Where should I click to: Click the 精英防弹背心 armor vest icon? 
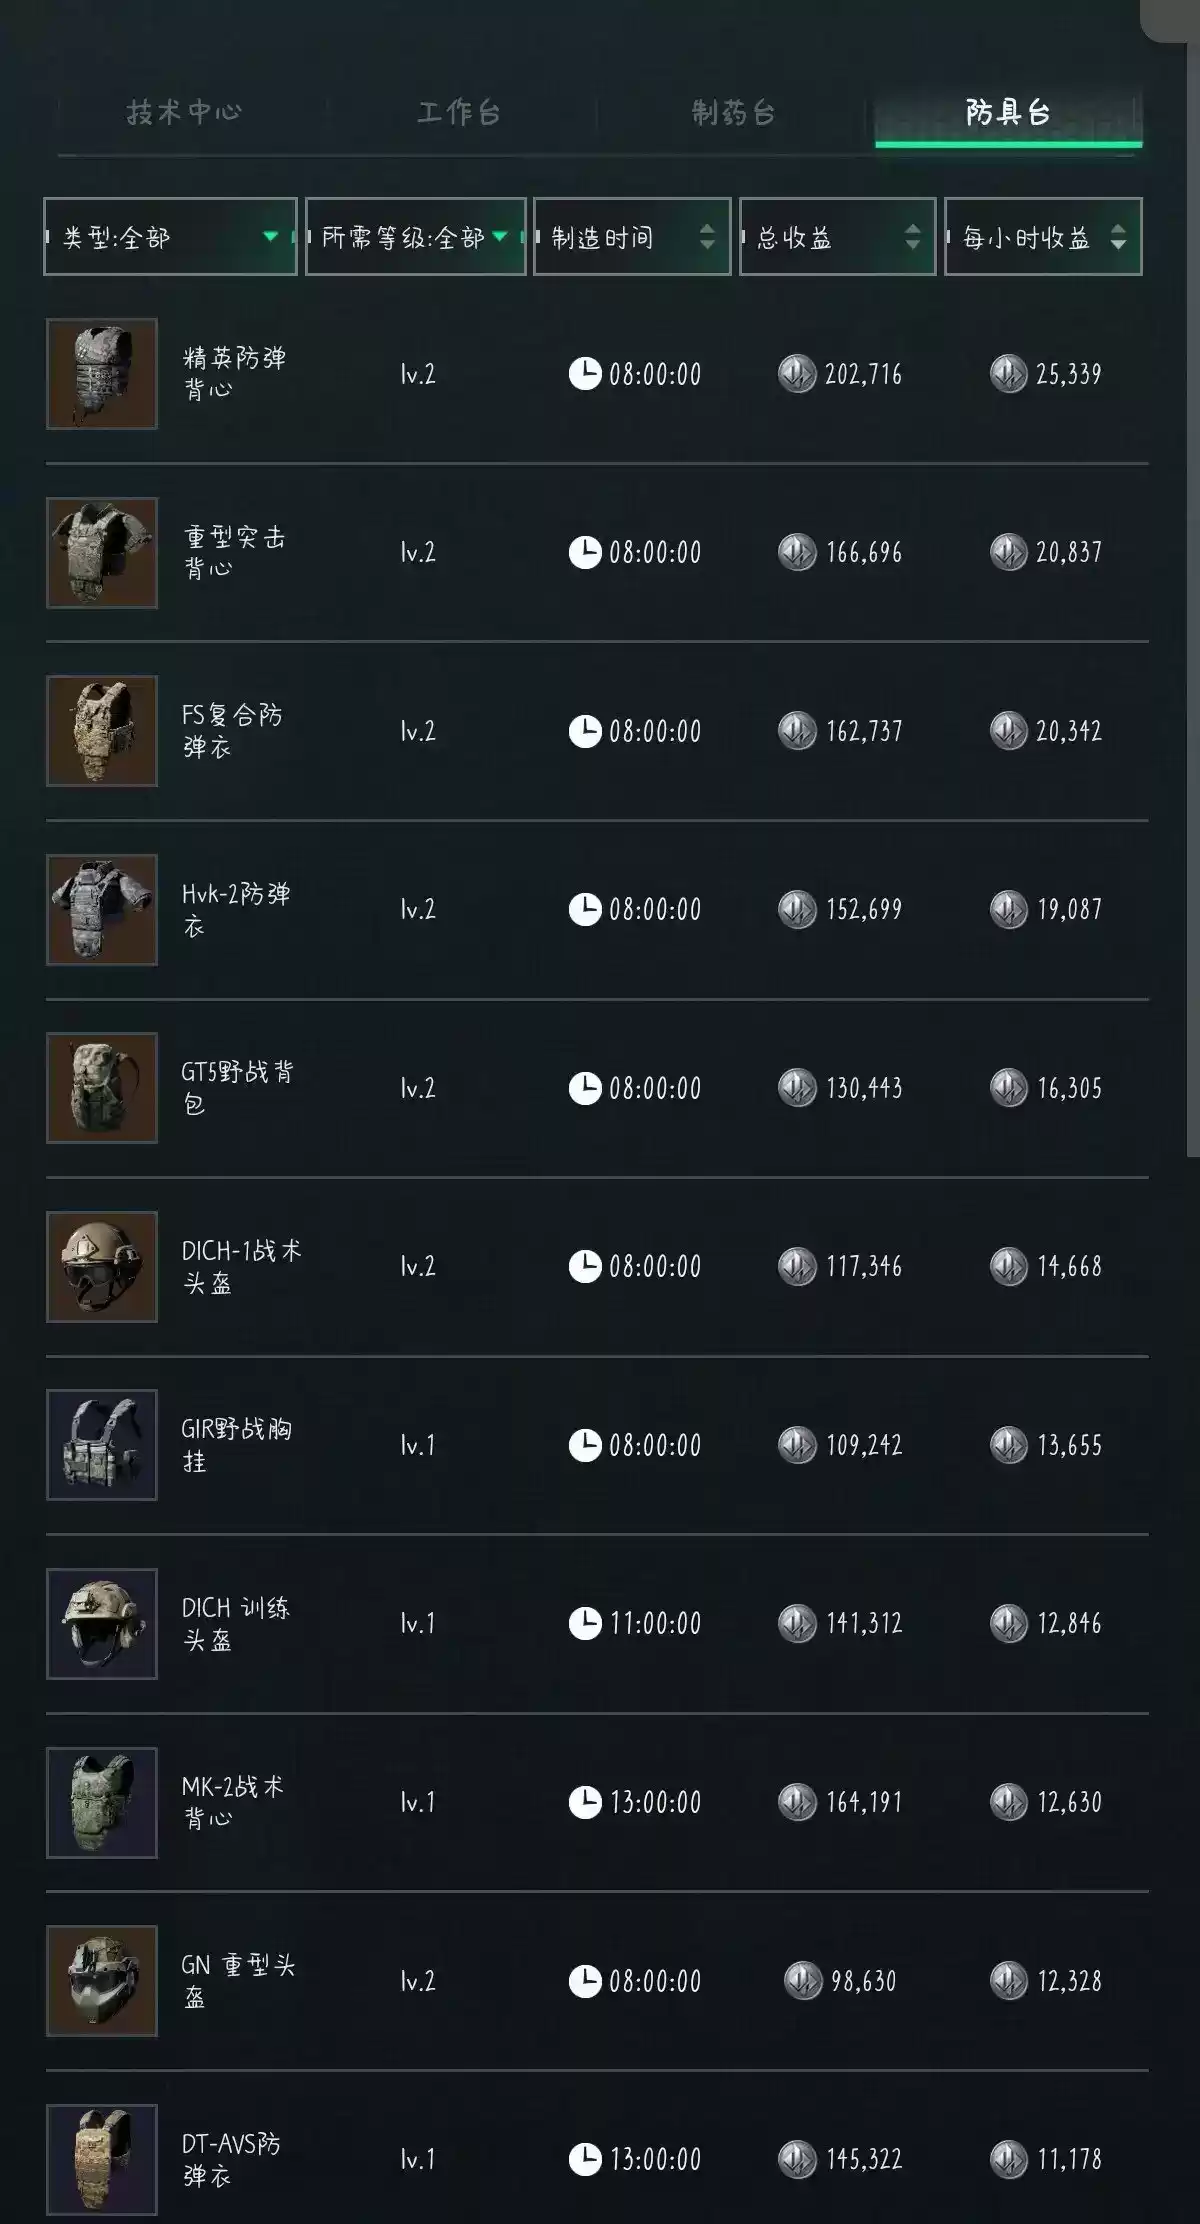101,374
